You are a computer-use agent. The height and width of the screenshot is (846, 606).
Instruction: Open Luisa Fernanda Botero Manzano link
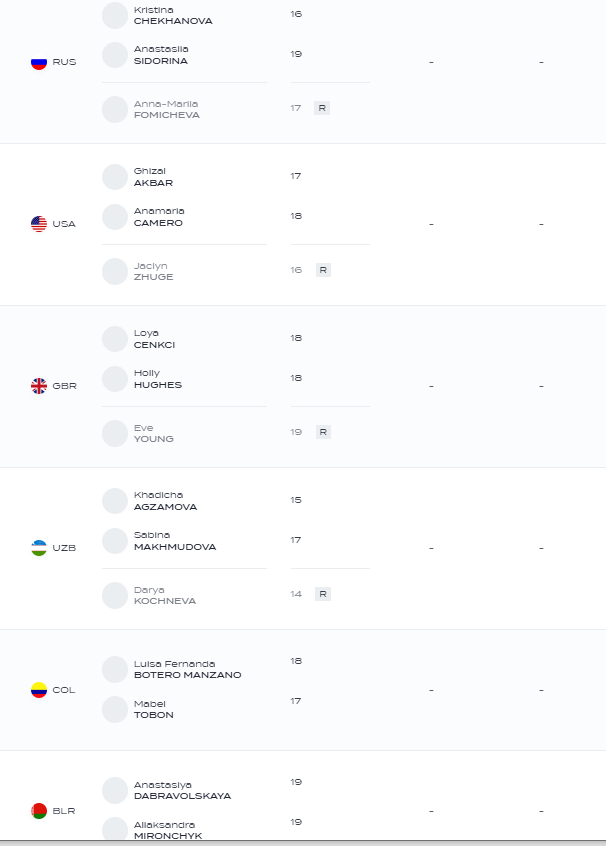point(187,669)
